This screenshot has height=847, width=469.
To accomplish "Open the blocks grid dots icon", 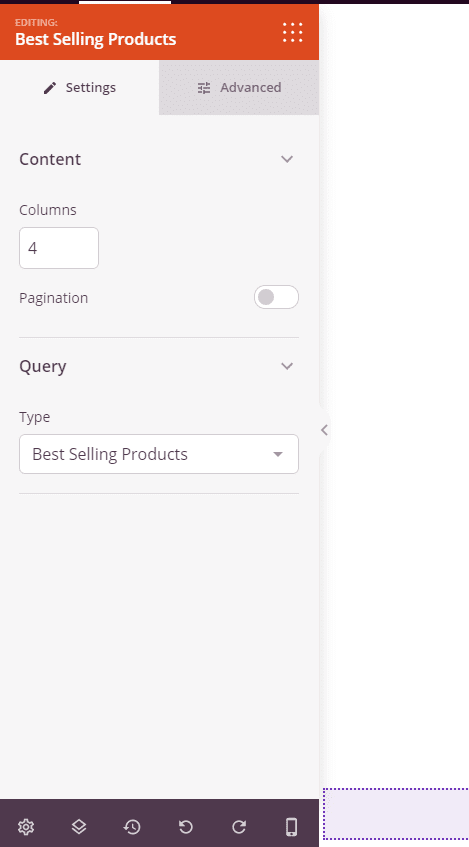I will coord(292,32).
